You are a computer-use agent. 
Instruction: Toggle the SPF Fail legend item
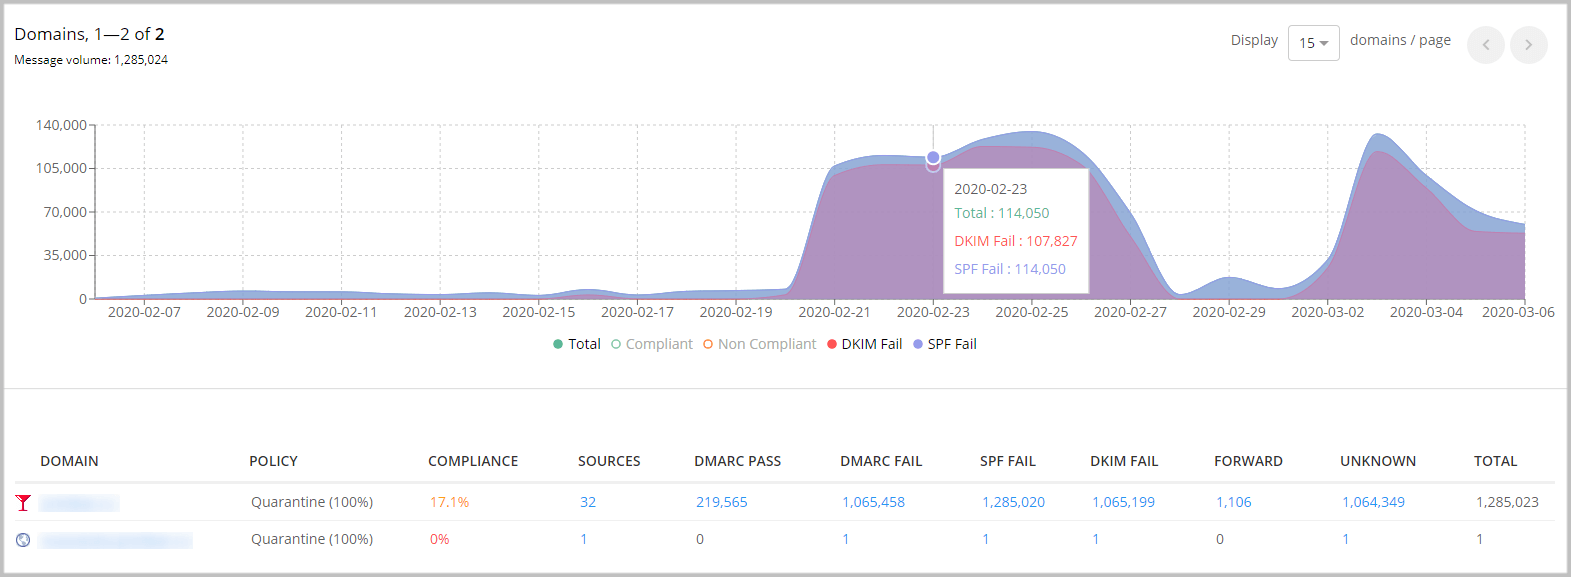click(945, 344)
